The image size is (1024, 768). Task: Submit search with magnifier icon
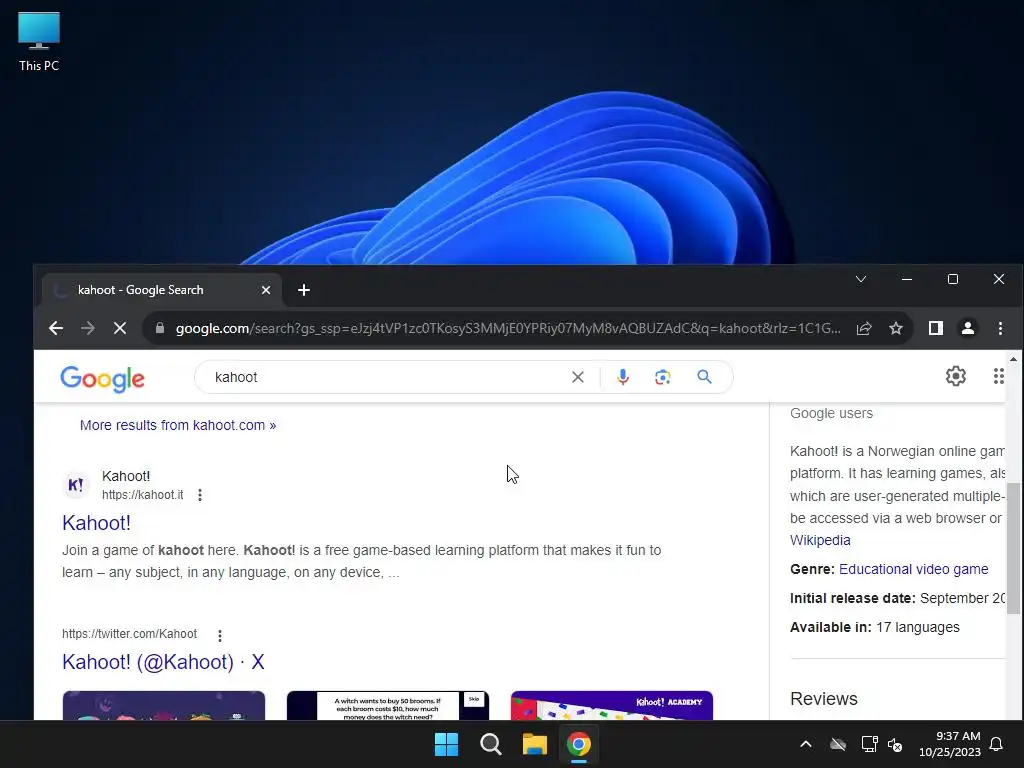click(704, 377)
